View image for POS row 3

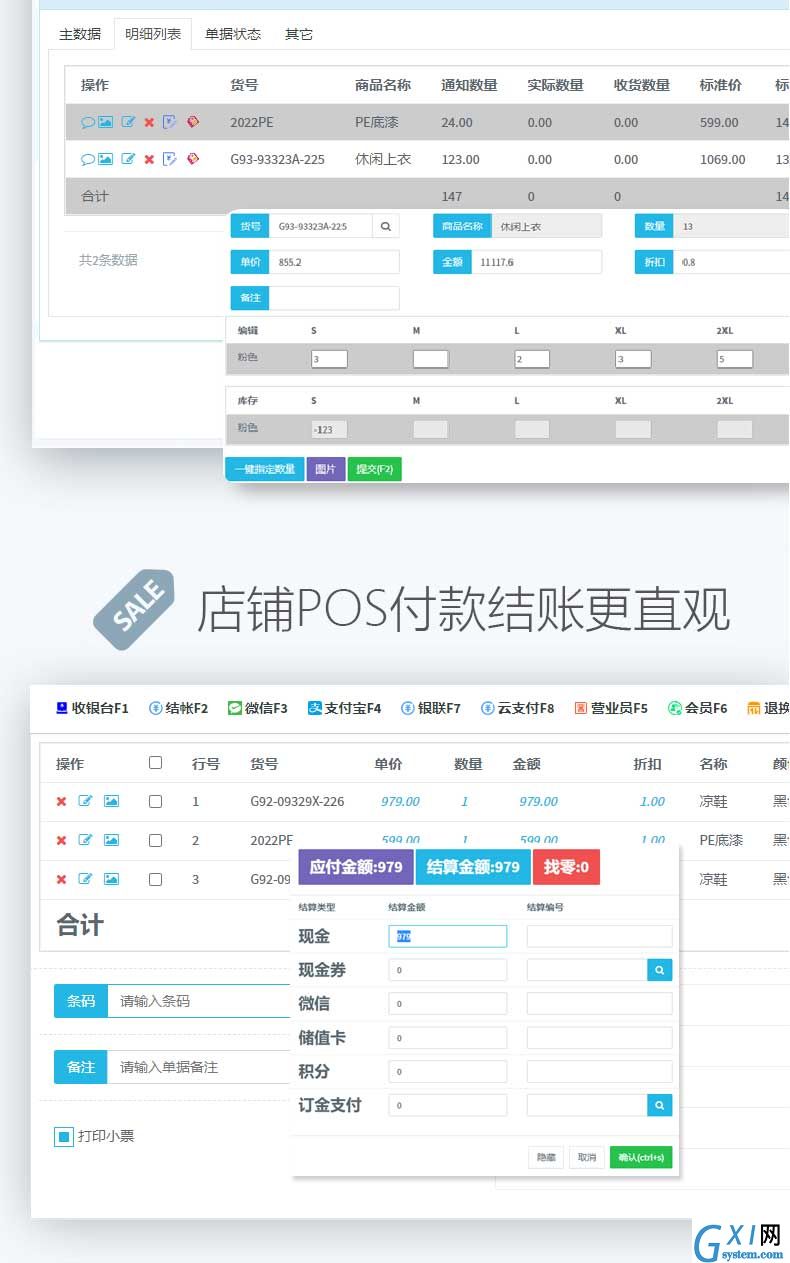point(111,879)
